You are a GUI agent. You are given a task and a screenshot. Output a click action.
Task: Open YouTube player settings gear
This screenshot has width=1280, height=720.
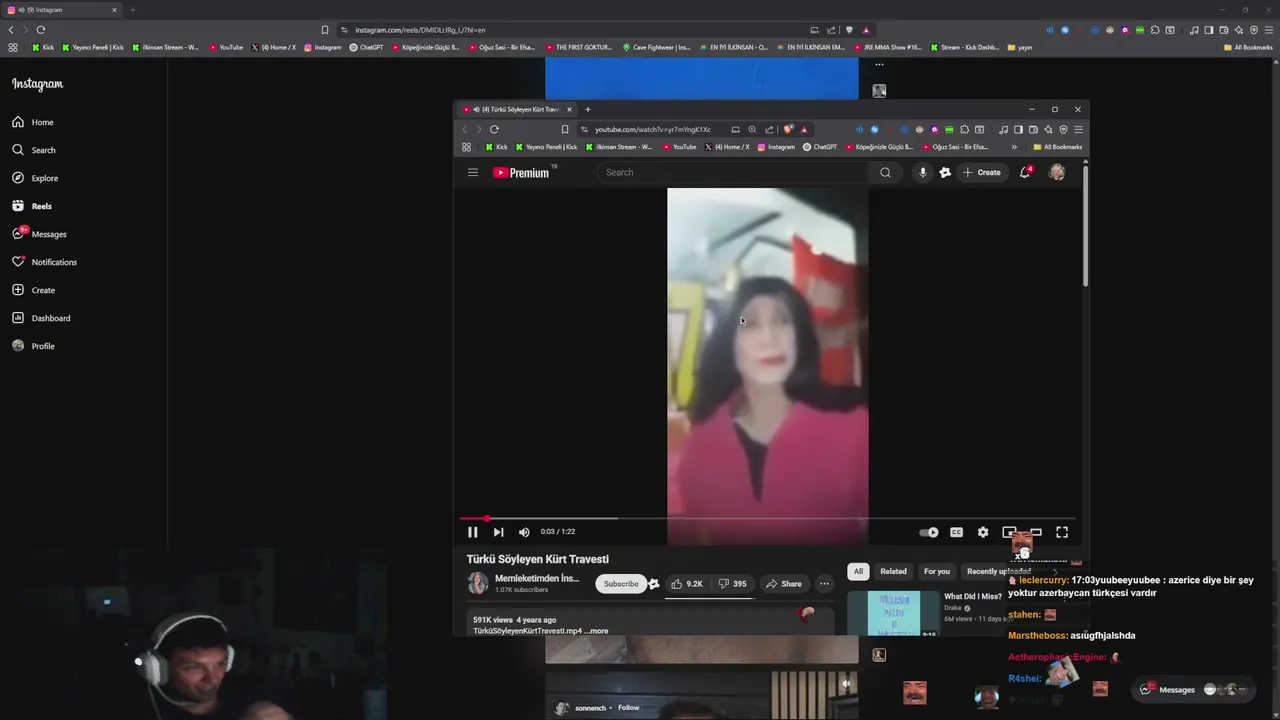(983, 532)
